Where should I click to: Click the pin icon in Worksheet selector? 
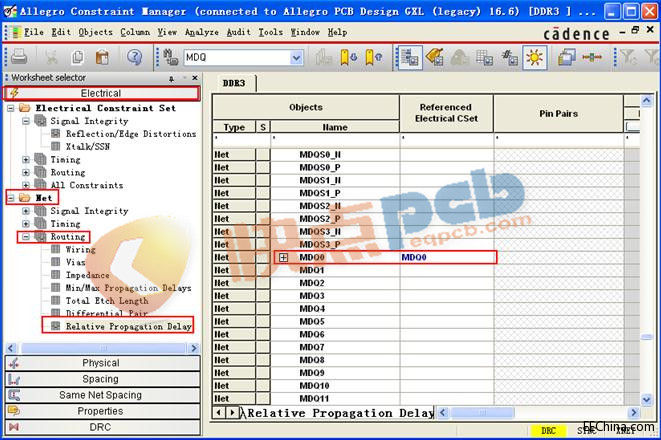click(x=171, y=78)
